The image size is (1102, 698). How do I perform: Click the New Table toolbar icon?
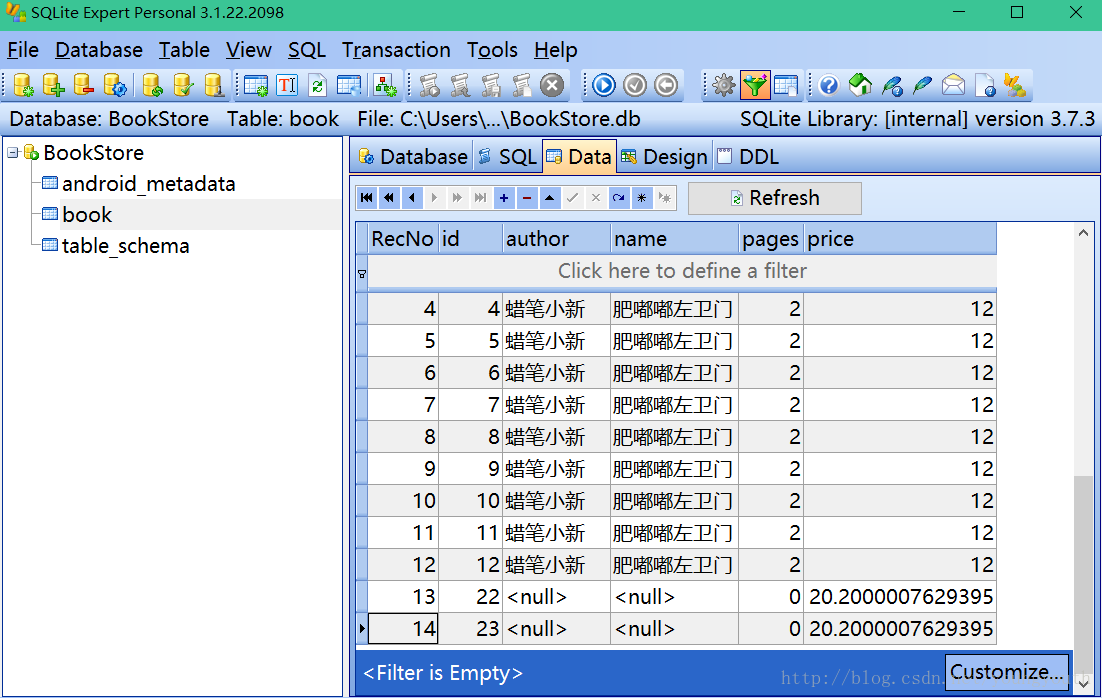[x=256, y=86]
